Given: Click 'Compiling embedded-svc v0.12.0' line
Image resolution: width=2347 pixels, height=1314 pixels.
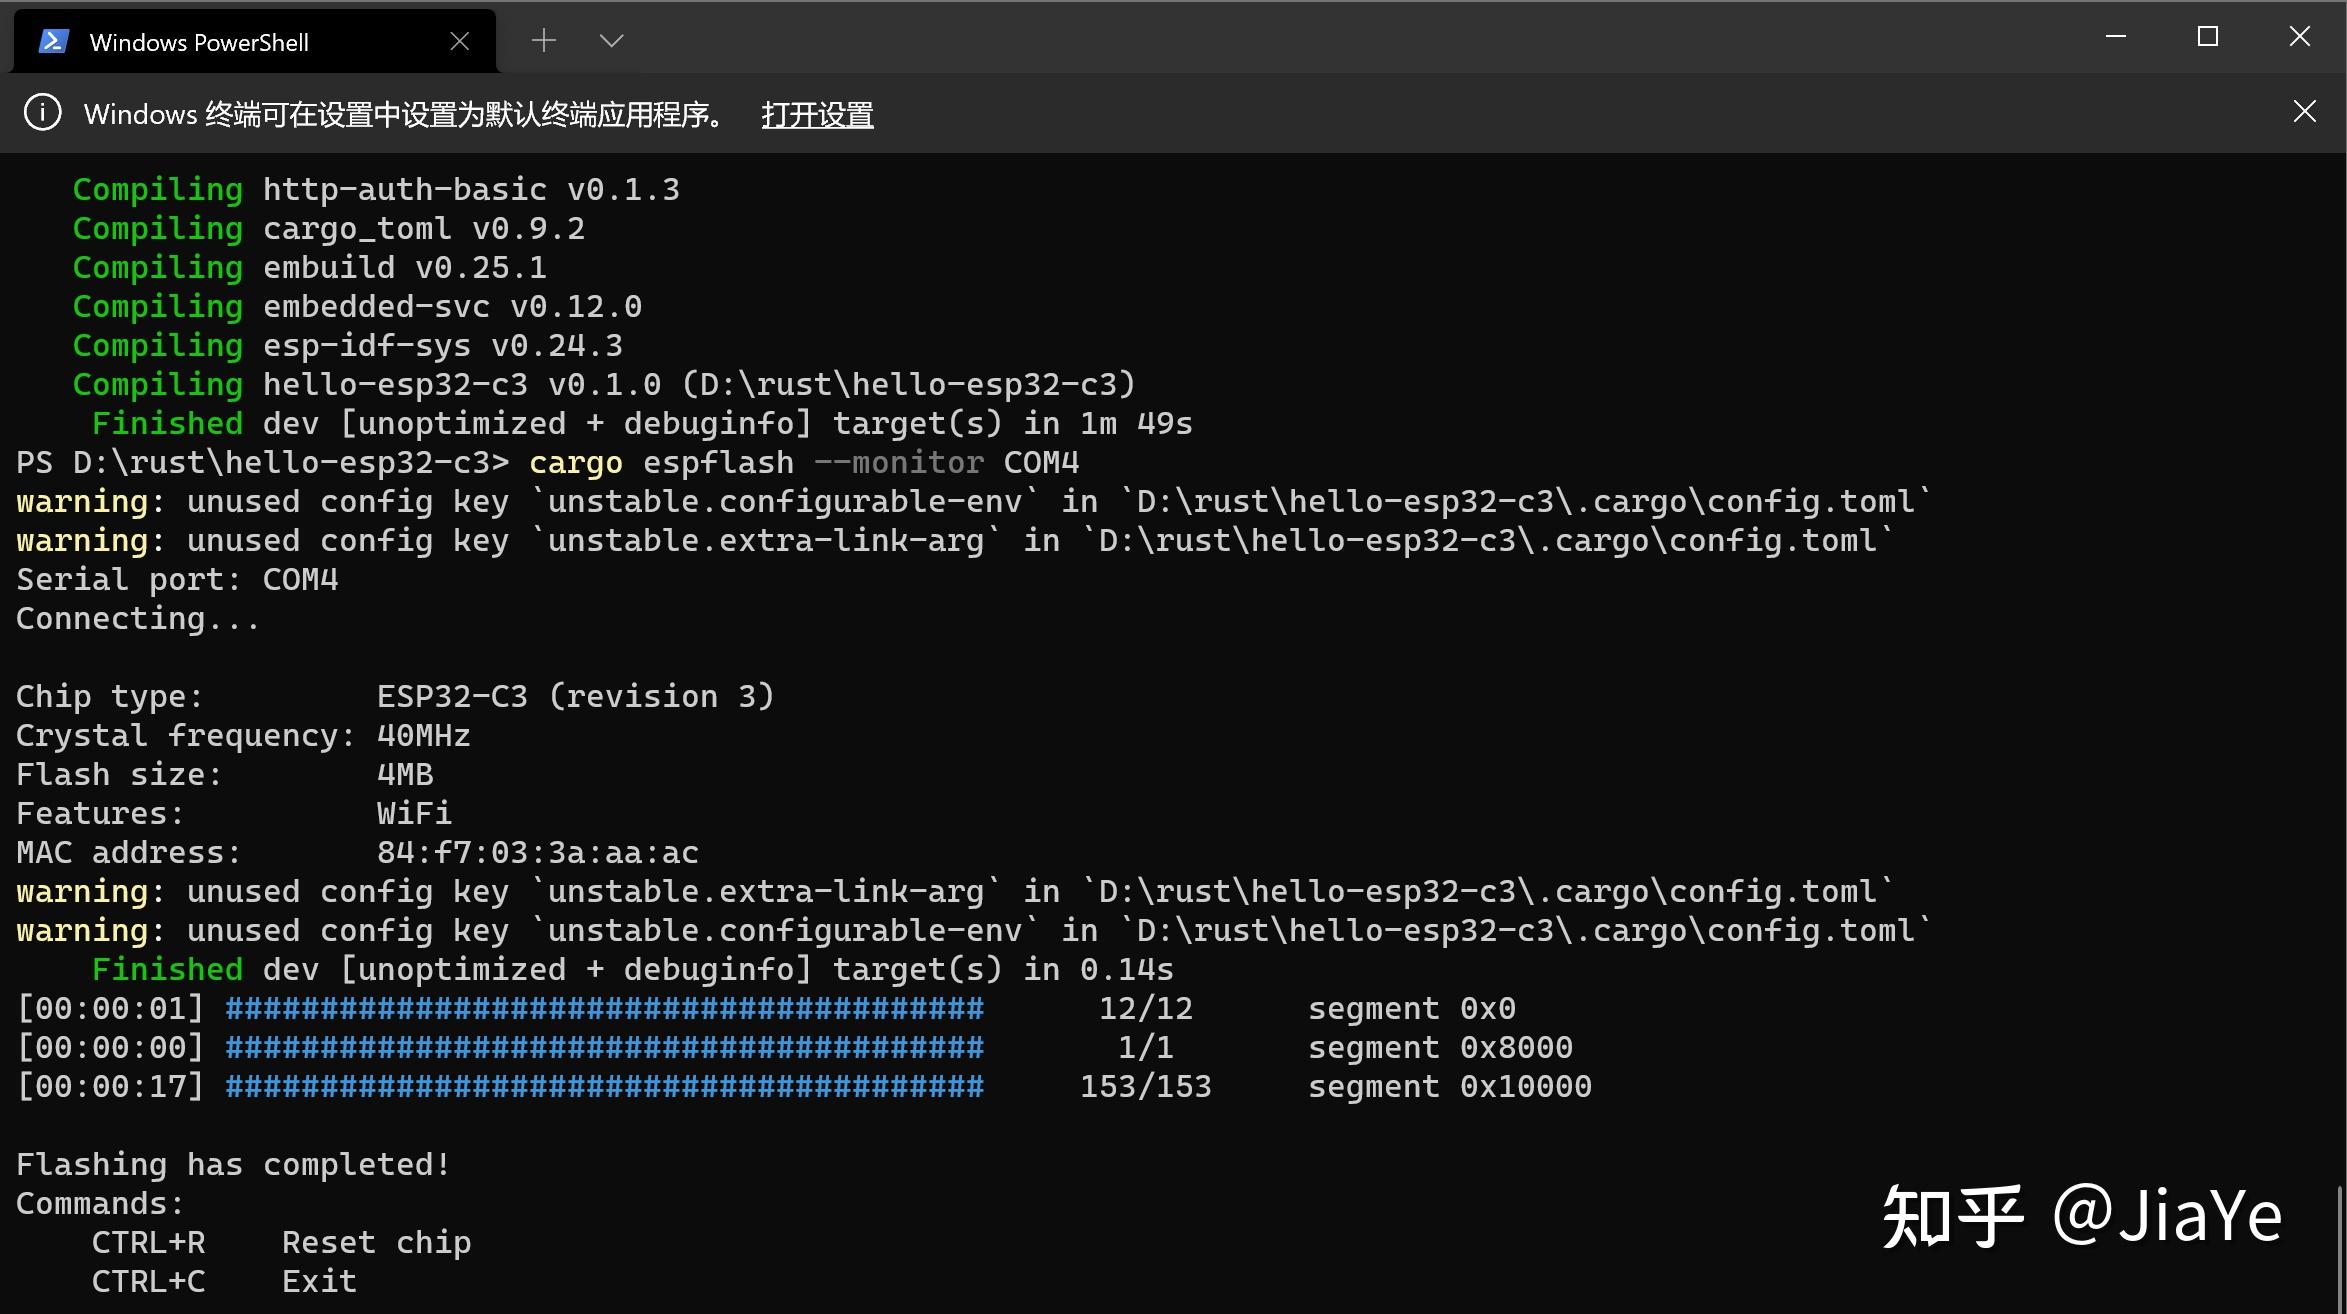Looking at the screenshot, I should pos(357,306).
